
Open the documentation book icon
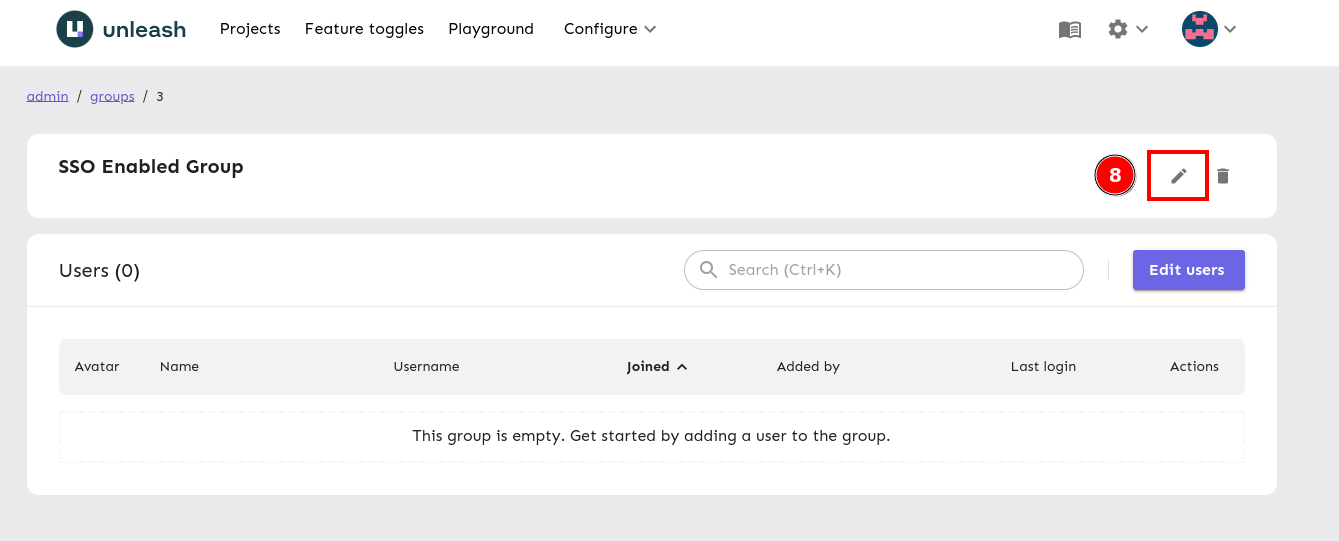pos(1069,30)
